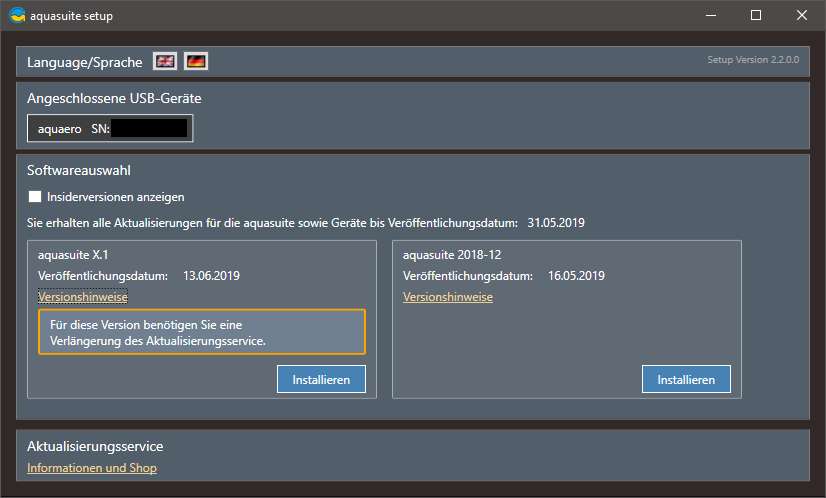Enable the Insiderversionen anzeigen checkbox
Viewport: 826px width, 498px height.
click(x=35, y=197)
